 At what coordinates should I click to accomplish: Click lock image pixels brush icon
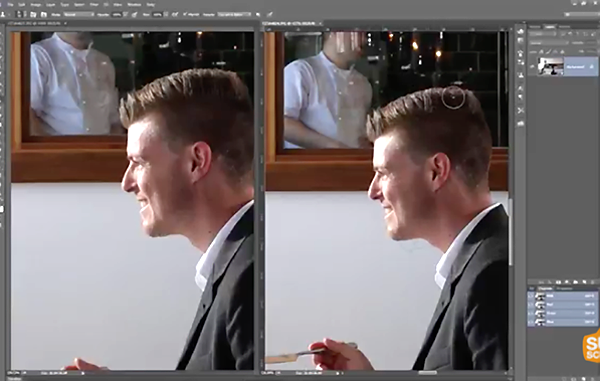tap(548, 52)
